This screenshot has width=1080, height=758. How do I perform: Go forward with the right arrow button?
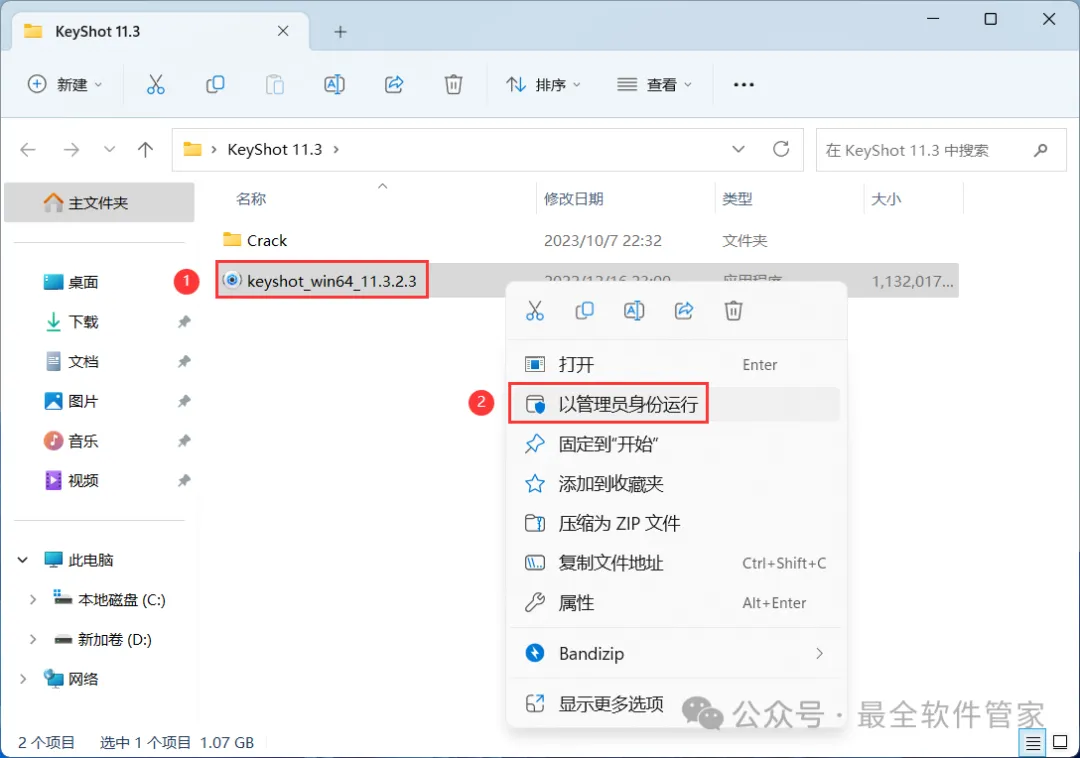click(x=71, y=149)
